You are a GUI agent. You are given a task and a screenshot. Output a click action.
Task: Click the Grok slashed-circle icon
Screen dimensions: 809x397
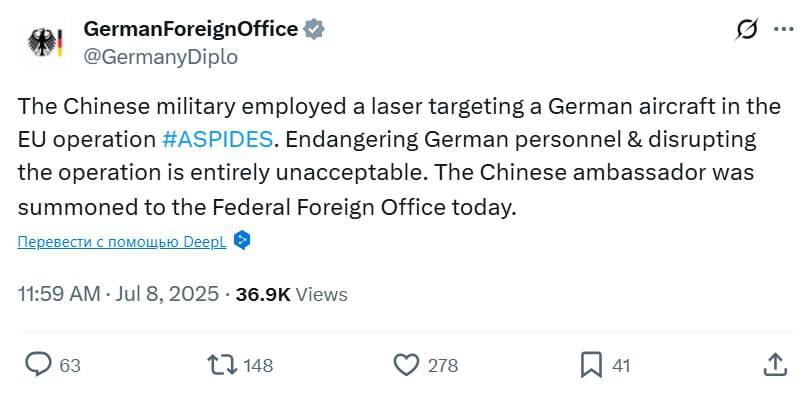coord(747,29)
